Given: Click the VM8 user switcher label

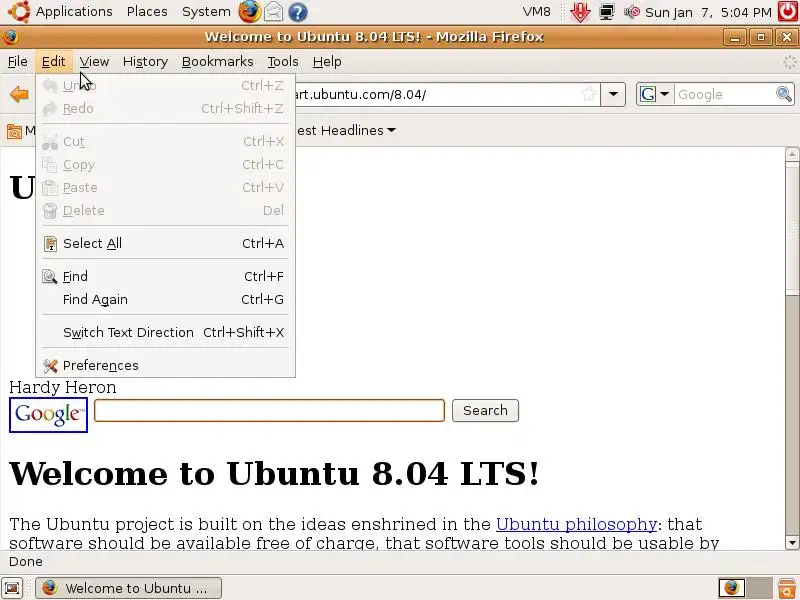Looking at the screenshot, I should pyautogui.click(x=537, y=12).
